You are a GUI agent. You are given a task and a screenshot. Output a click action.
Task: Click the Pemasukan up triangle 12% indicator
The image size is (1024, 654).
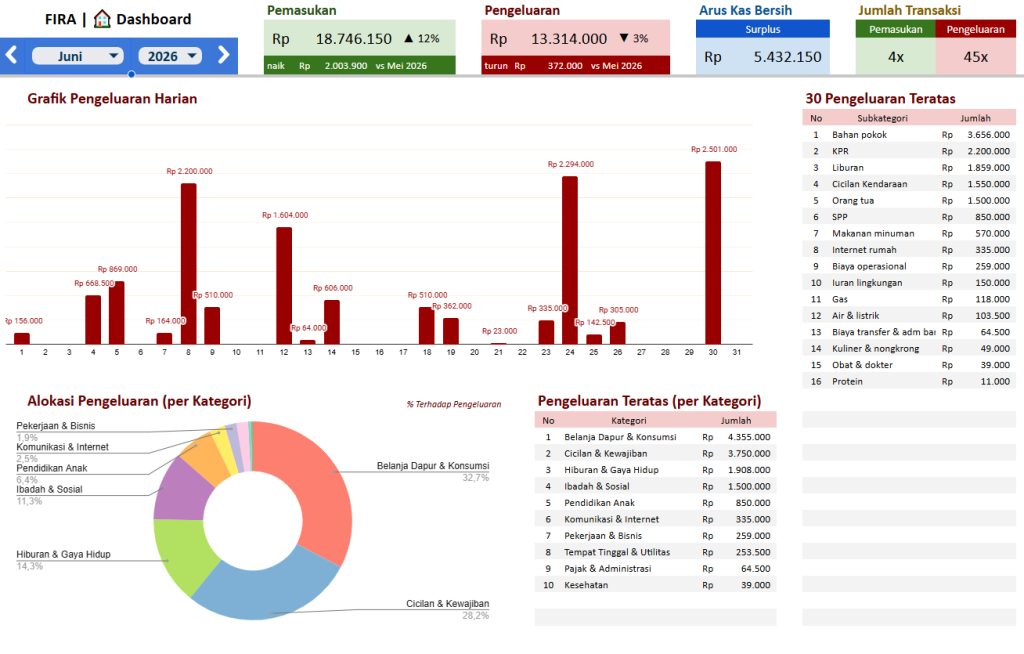[422, 39]
